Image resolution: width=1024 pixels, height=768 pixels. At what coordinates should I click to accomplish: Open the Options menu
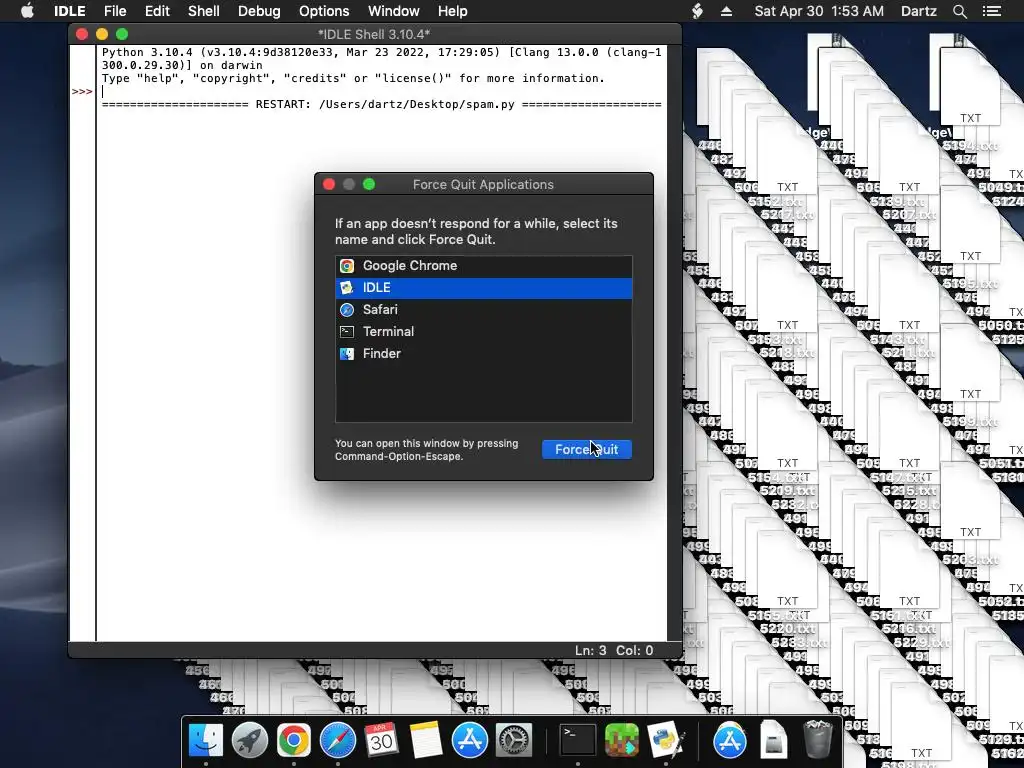tap(324, 11)
